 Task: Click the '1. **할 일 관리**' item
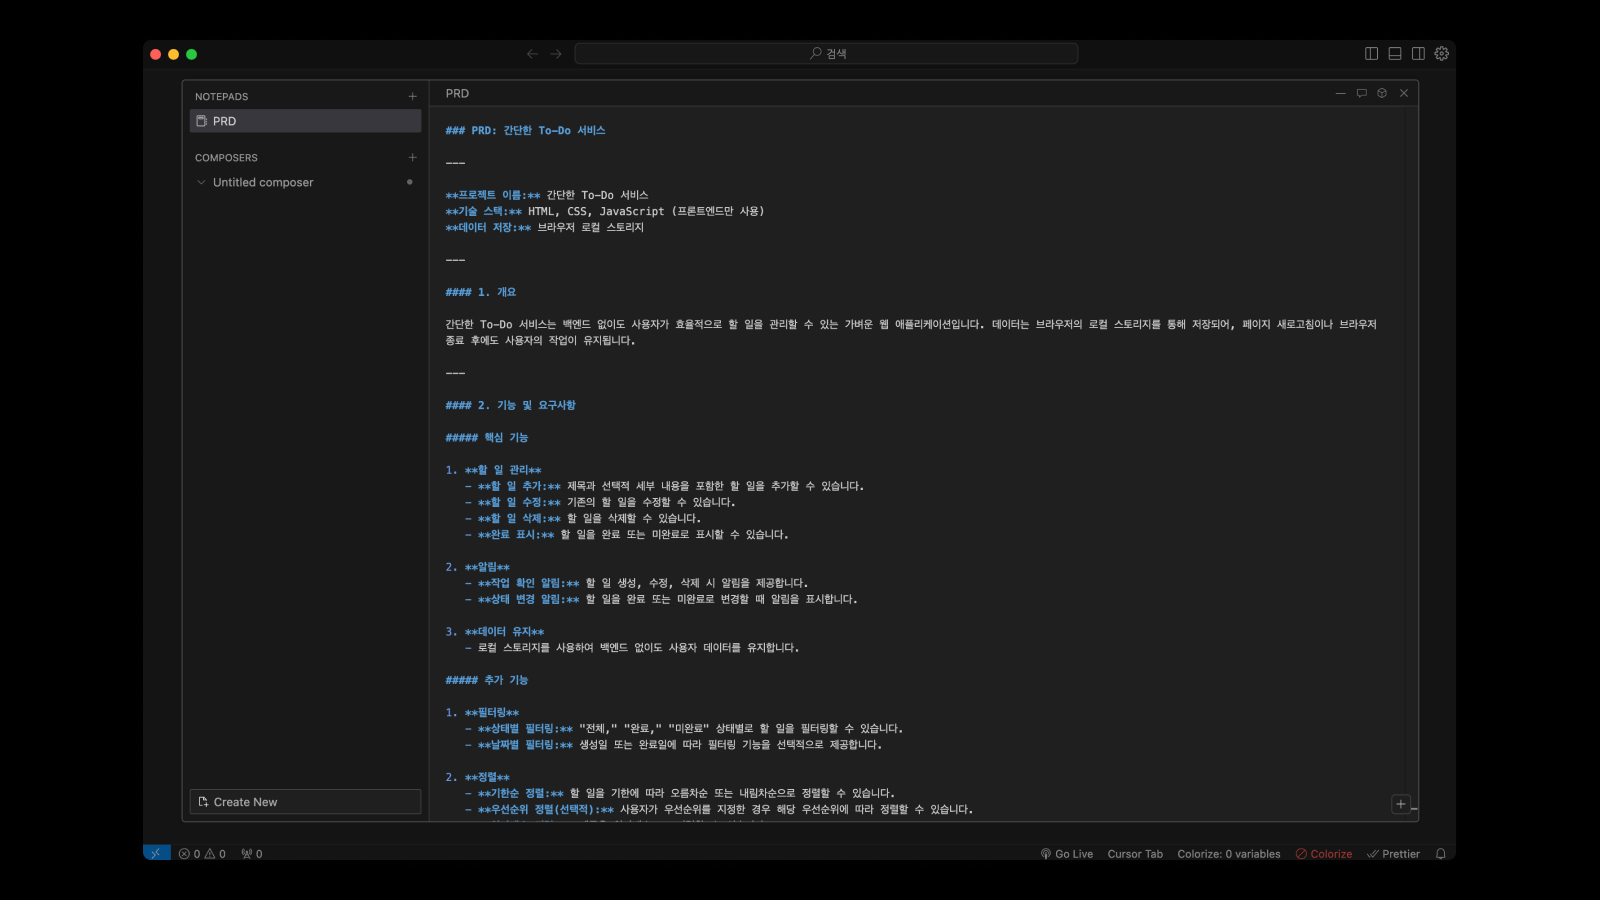coord(493,470)
